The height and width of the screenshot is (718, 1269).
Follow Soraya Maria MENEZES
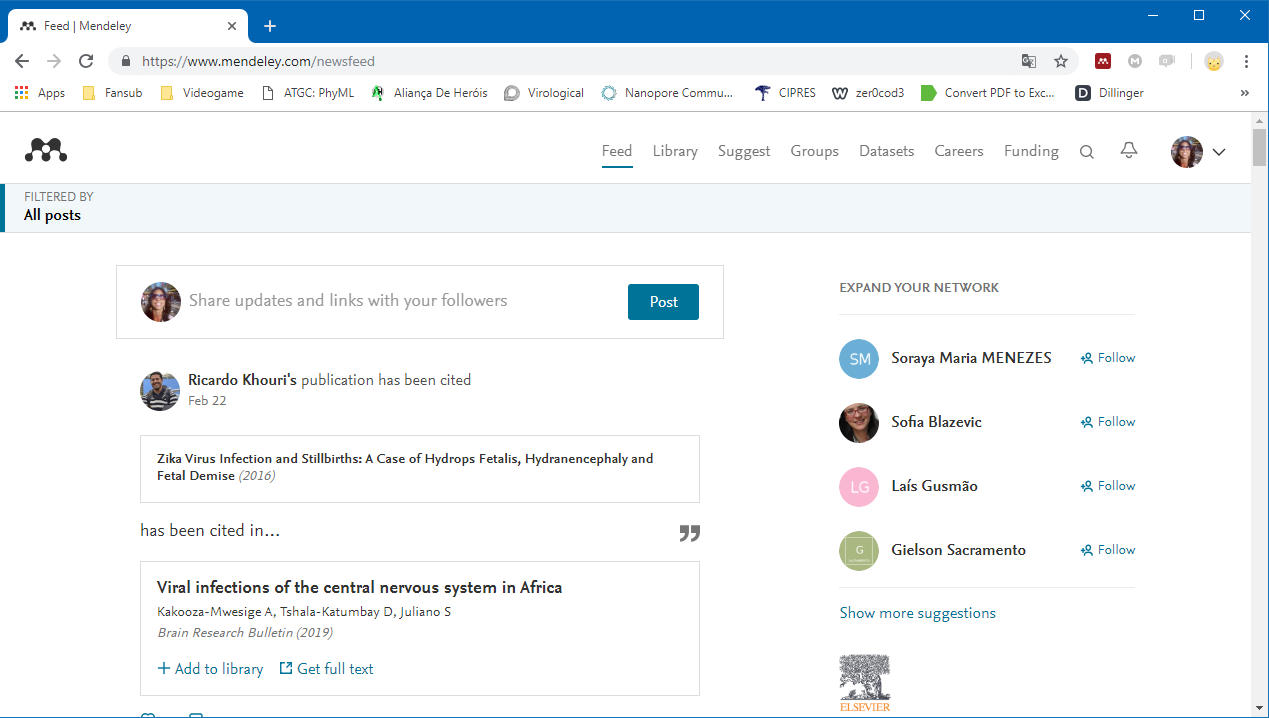(1108, 358)
